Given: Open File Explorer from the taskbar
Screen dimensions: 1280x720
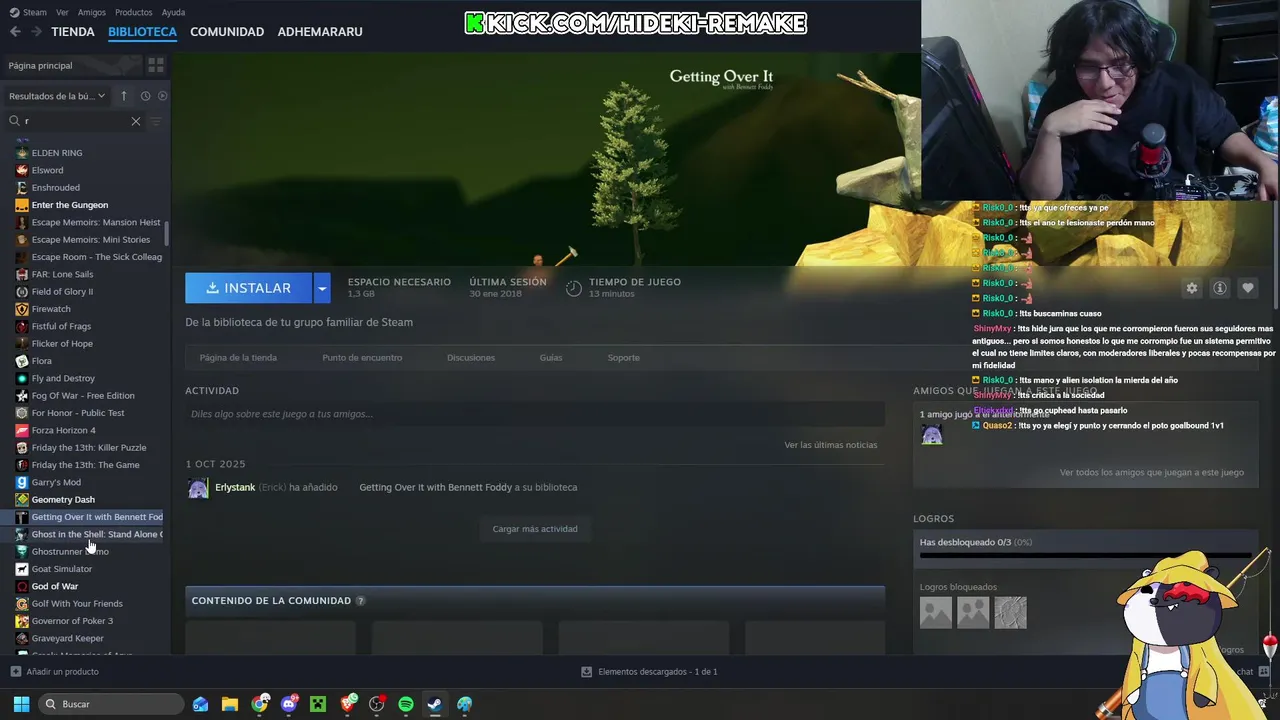Looking at the screenshot, I should click(x=230, y=704).
